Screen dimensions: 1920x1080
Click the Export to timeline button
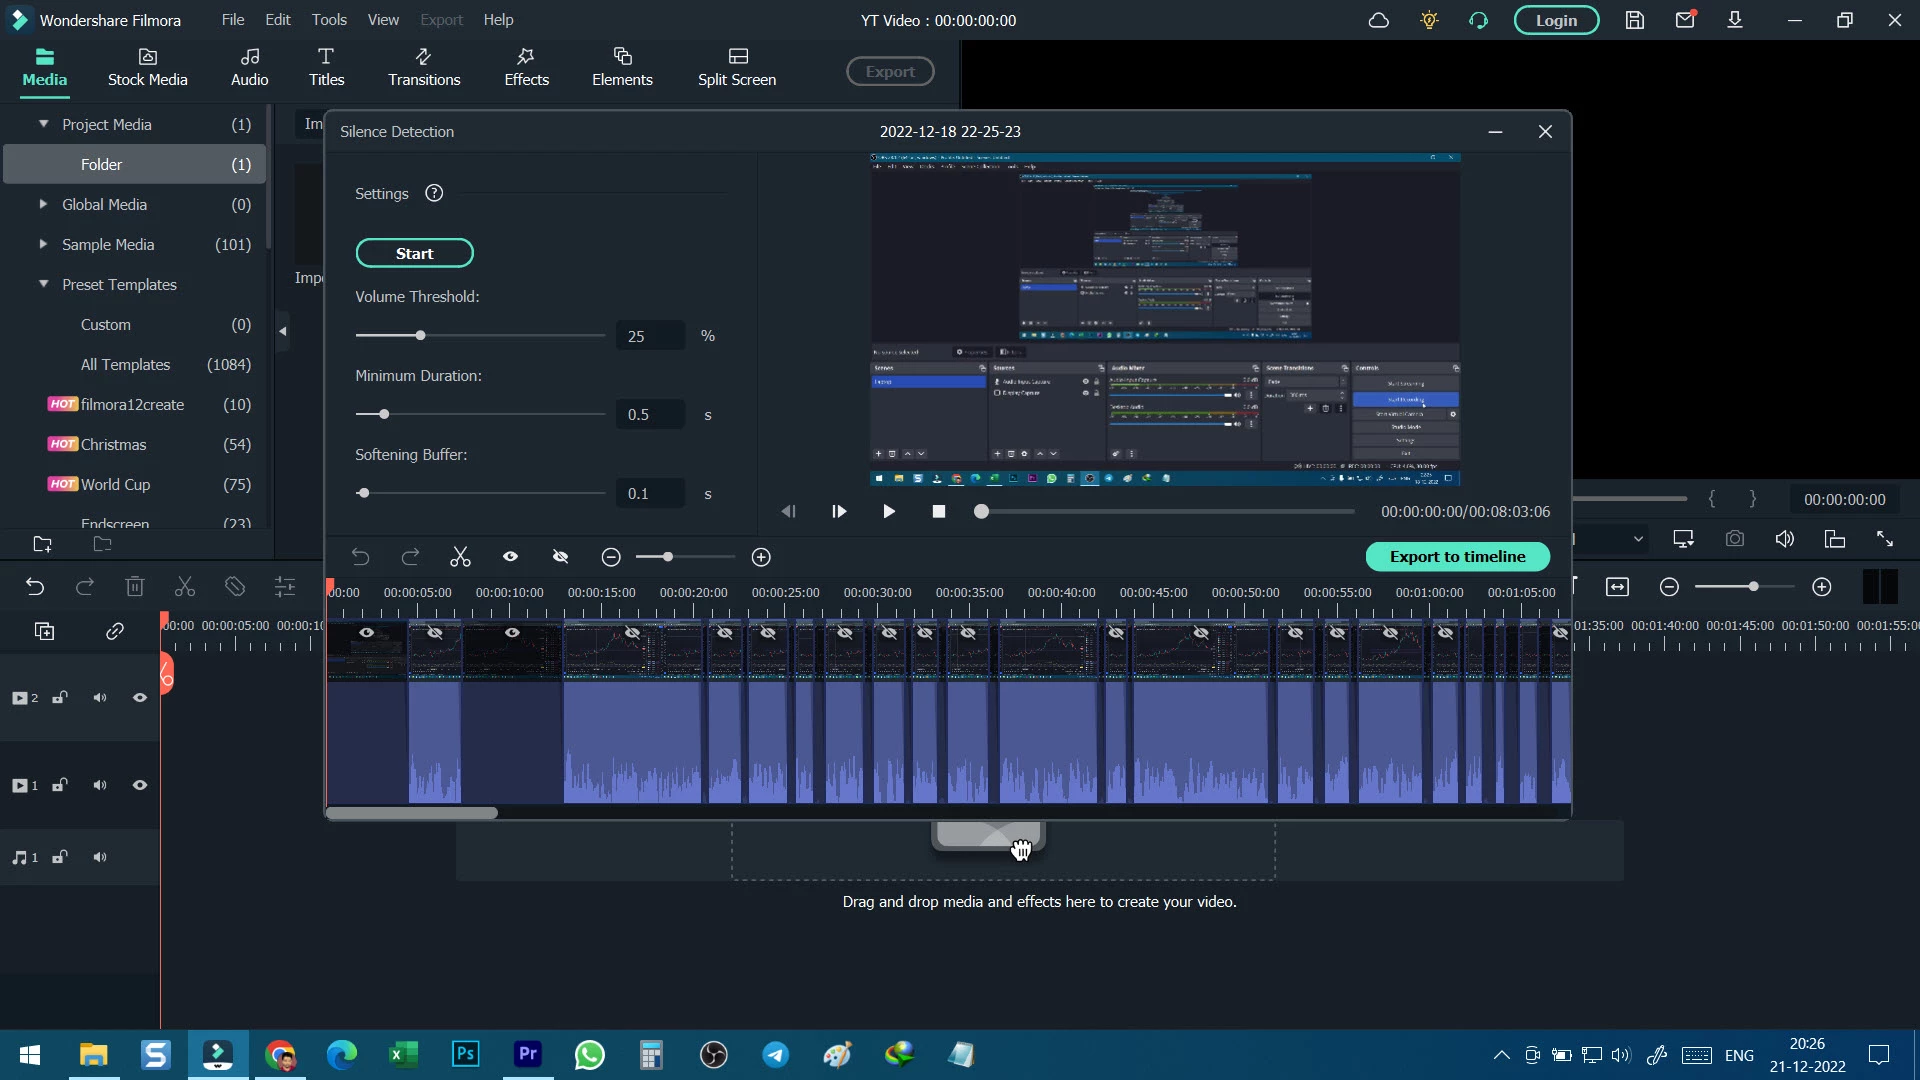[1457, 557]
